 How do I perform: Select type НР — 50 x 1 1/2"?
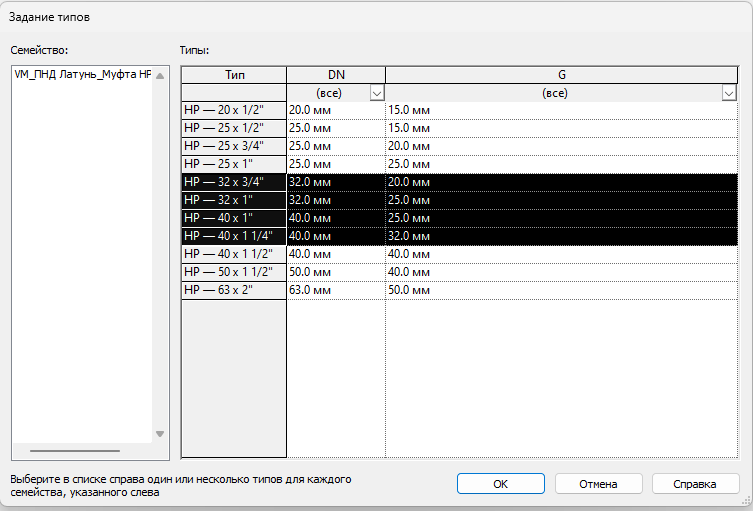(234, 272)
